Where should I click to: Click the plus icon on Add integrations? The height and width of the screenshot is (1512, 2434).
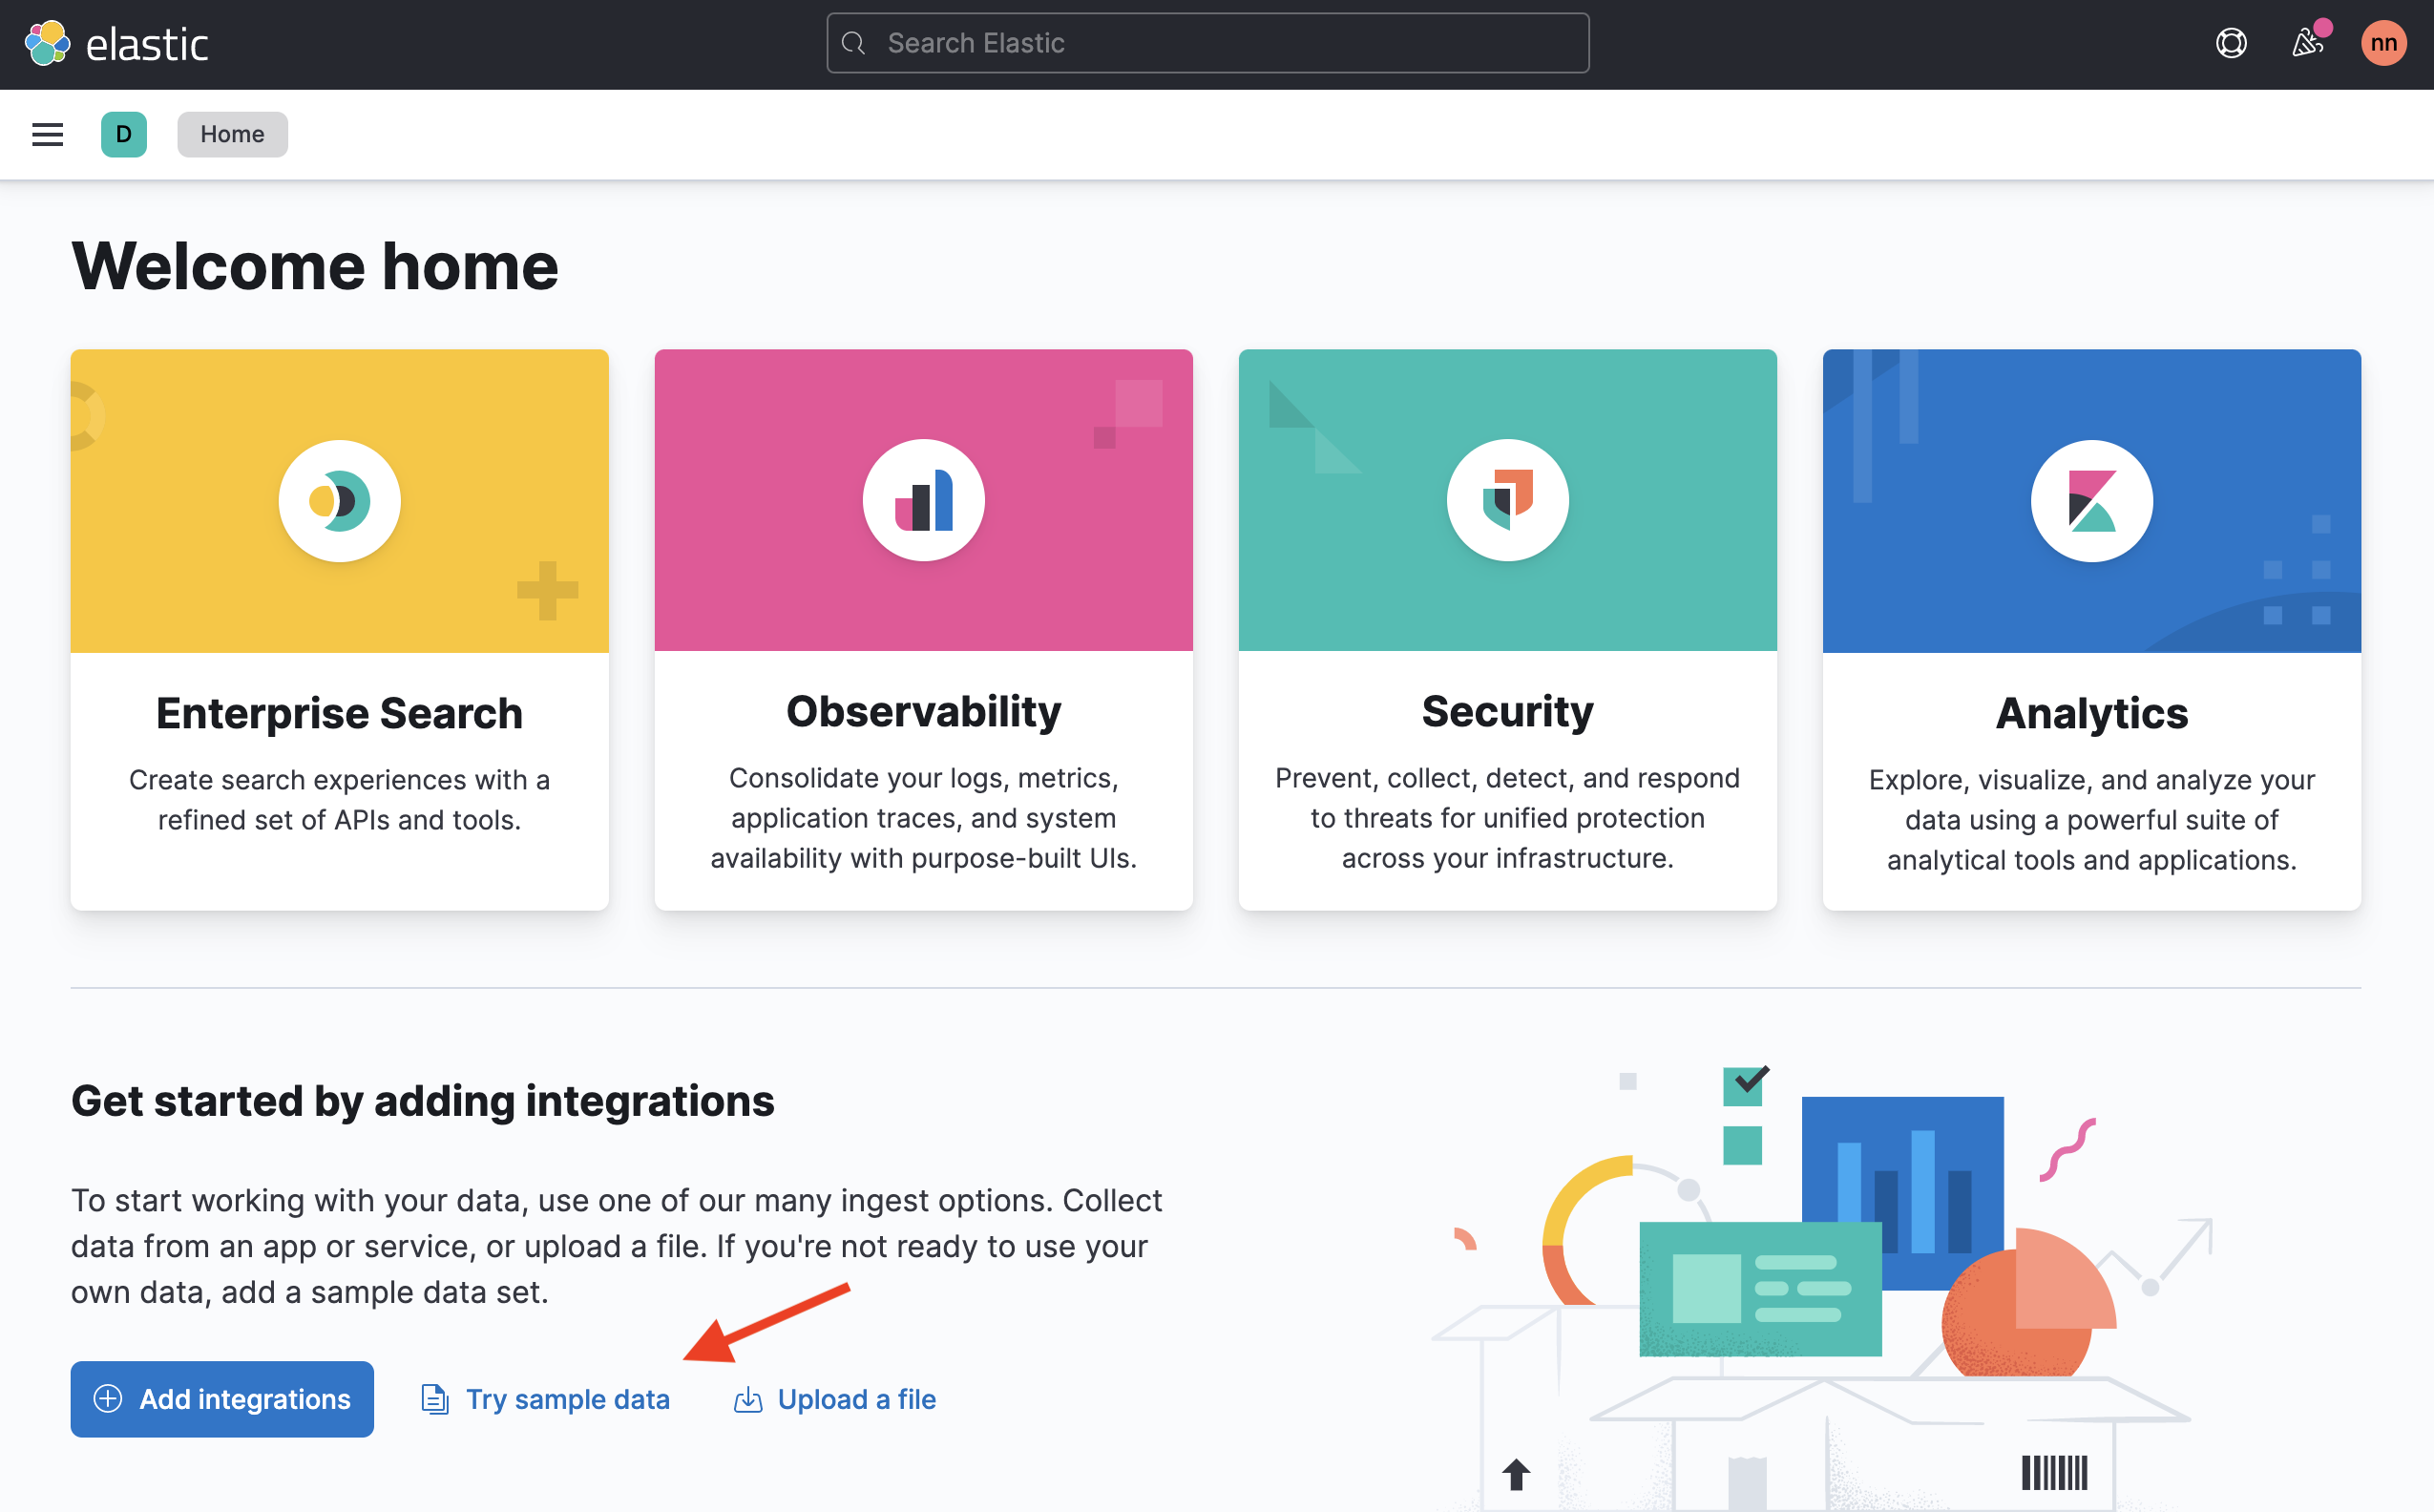point(108,1398)
